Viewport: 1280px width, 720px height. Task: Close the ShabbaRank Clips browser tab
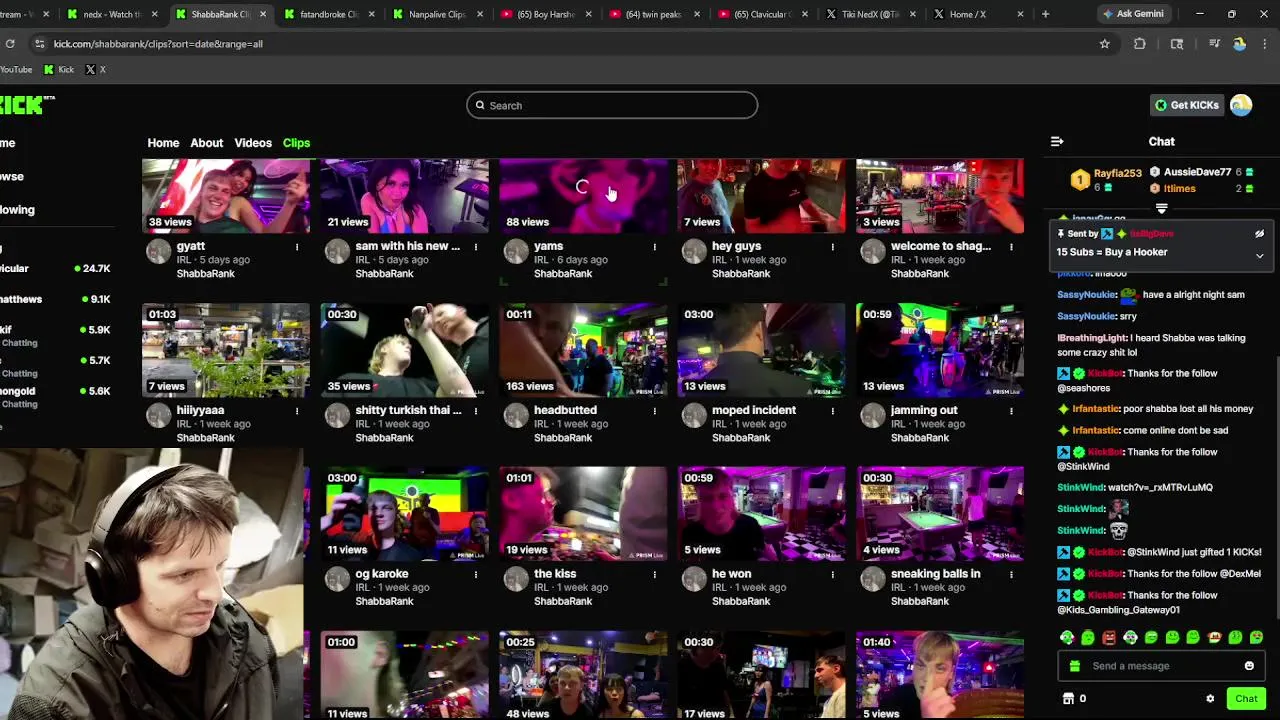(263, 14)
